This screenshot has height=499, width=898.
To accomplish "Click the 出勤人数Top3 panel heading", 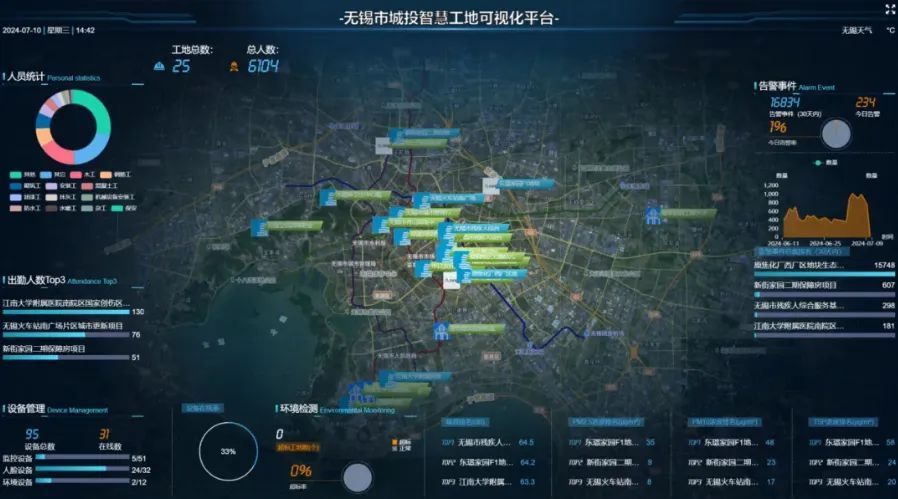I will (36, 280).
